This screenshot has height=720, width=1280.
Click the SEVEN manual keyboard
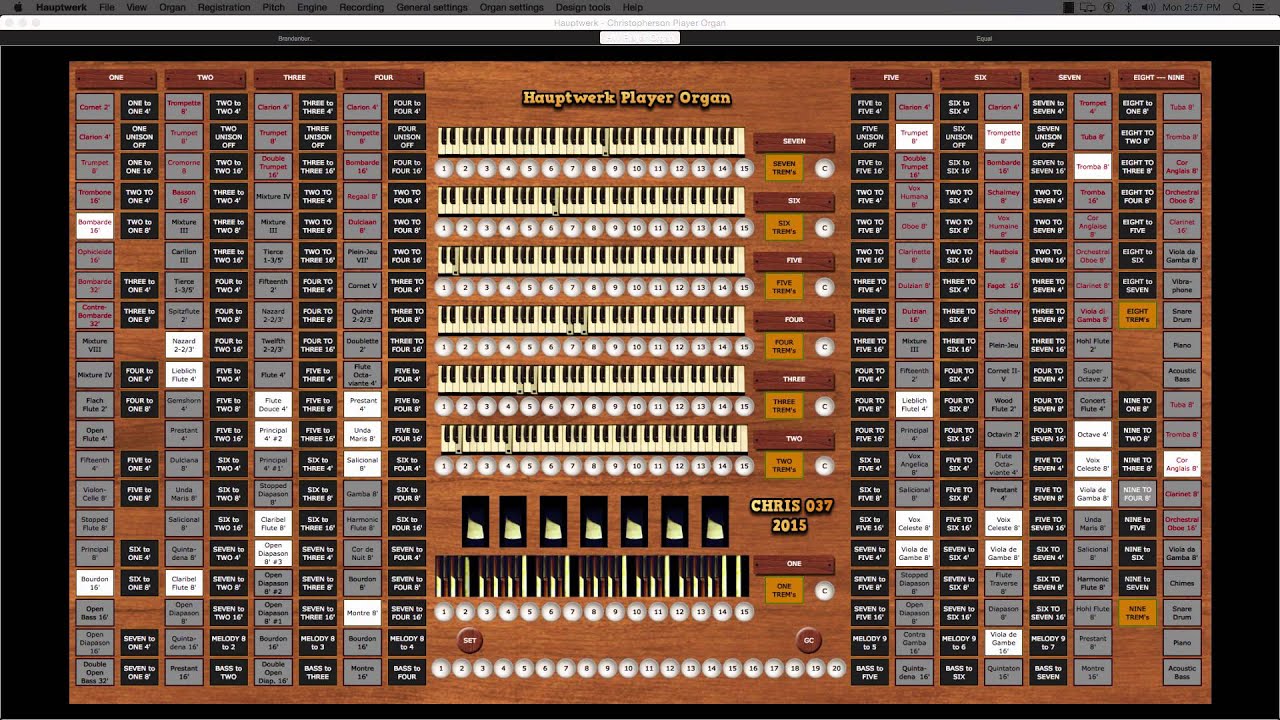(591, 141)
